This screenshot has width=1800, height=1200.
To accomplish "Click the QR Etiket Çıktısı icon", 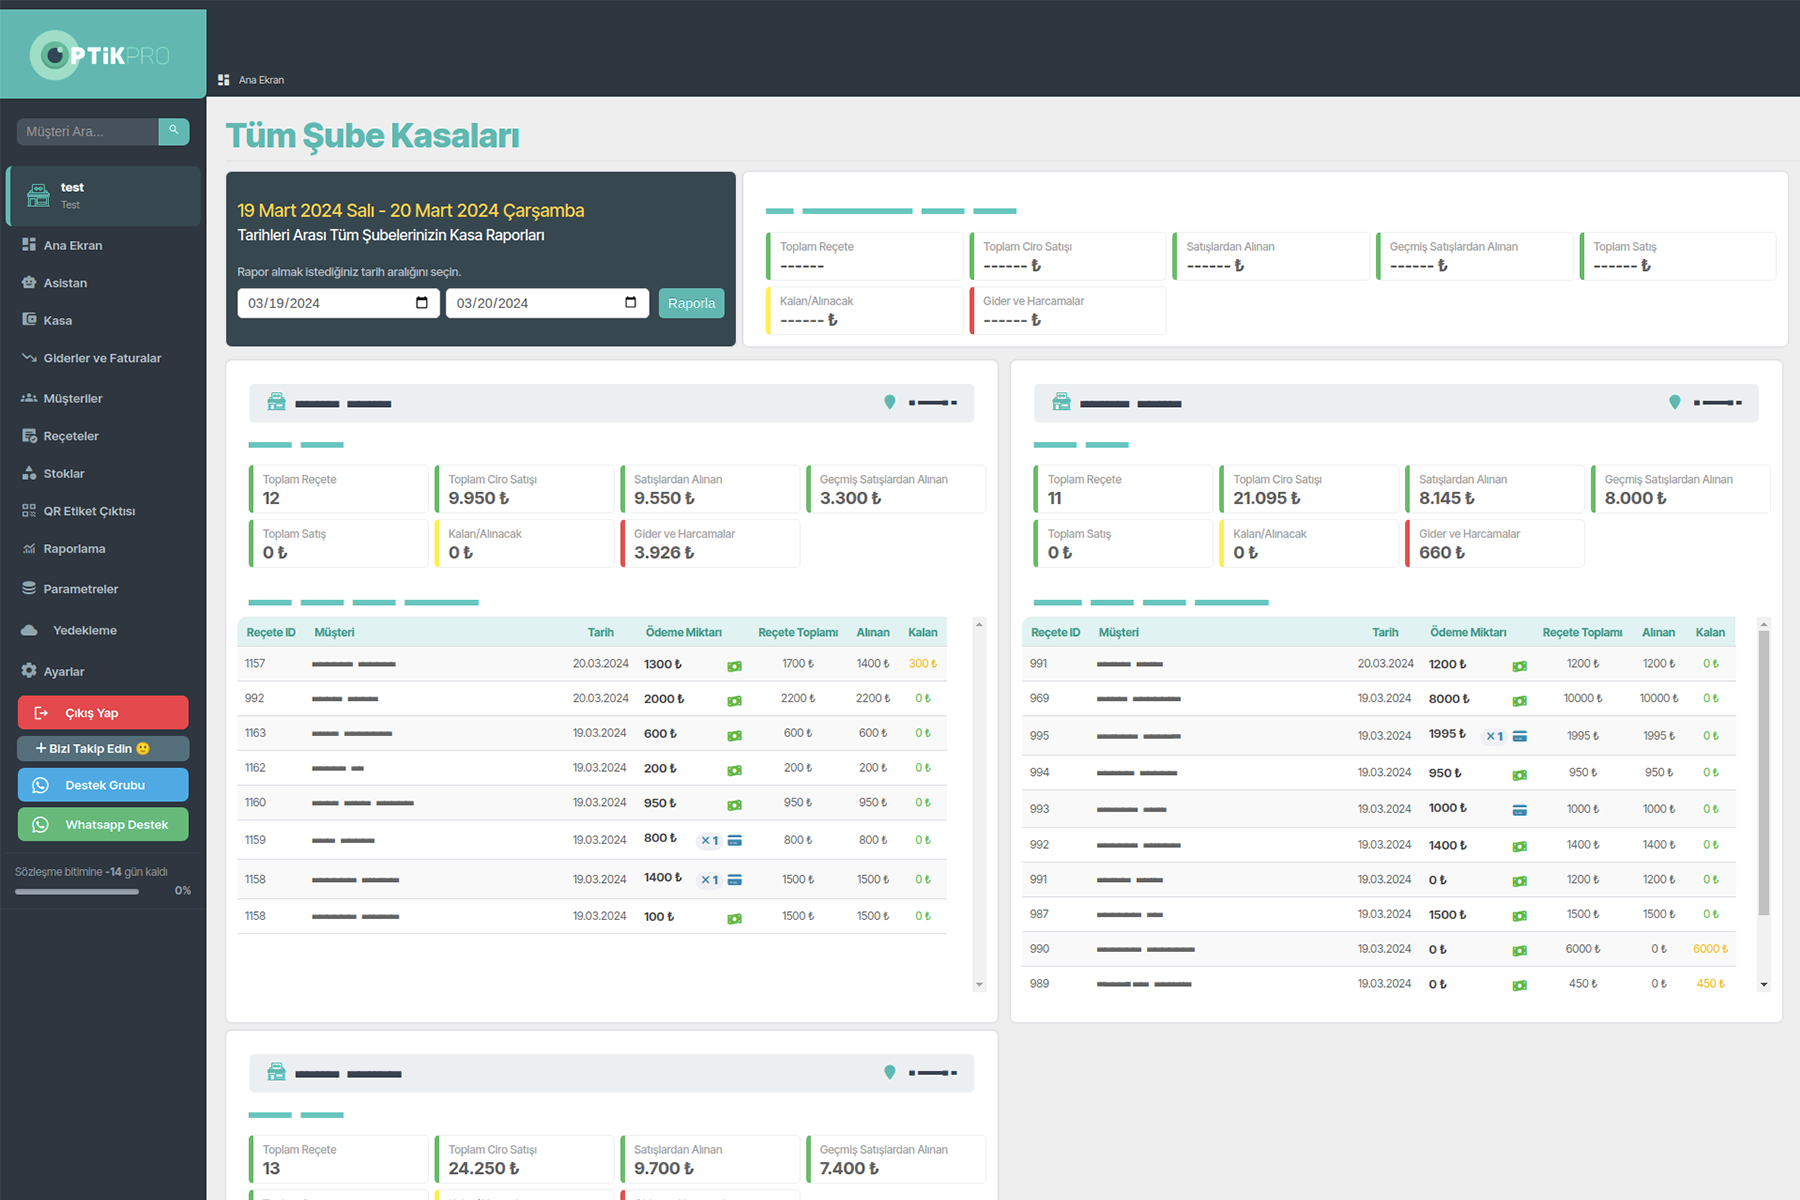I will point(29,511).
